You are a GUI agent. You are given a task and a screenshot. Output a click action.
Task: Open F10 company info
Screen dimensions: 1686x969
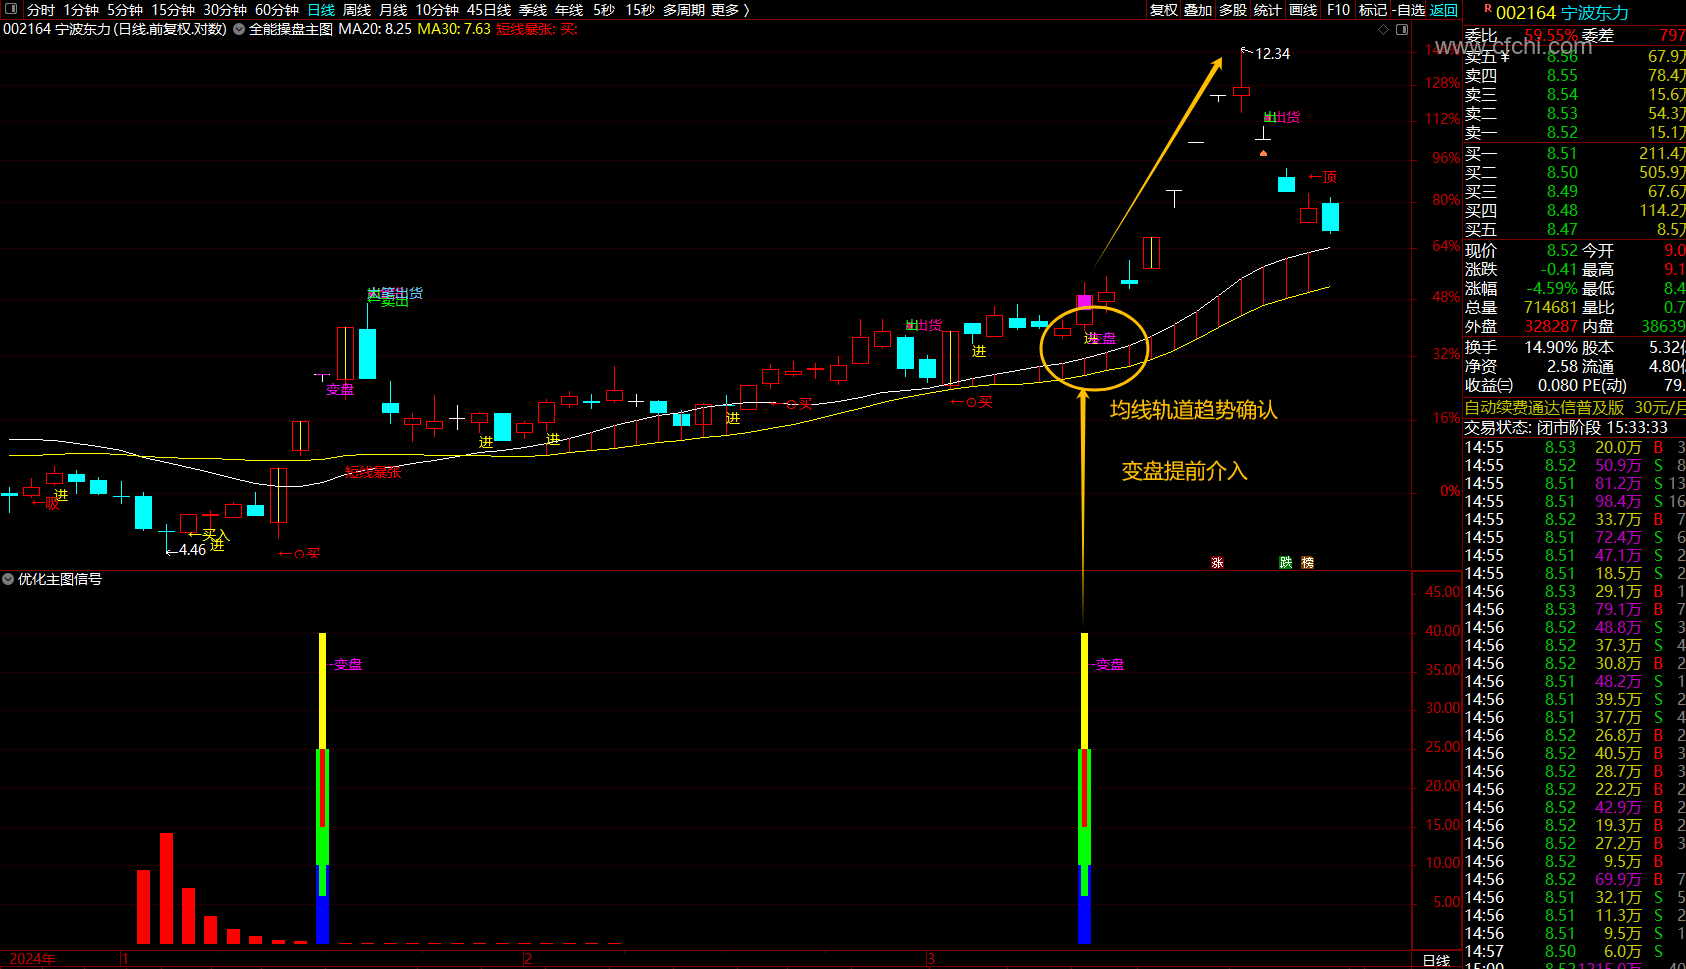pos(1338,9)
